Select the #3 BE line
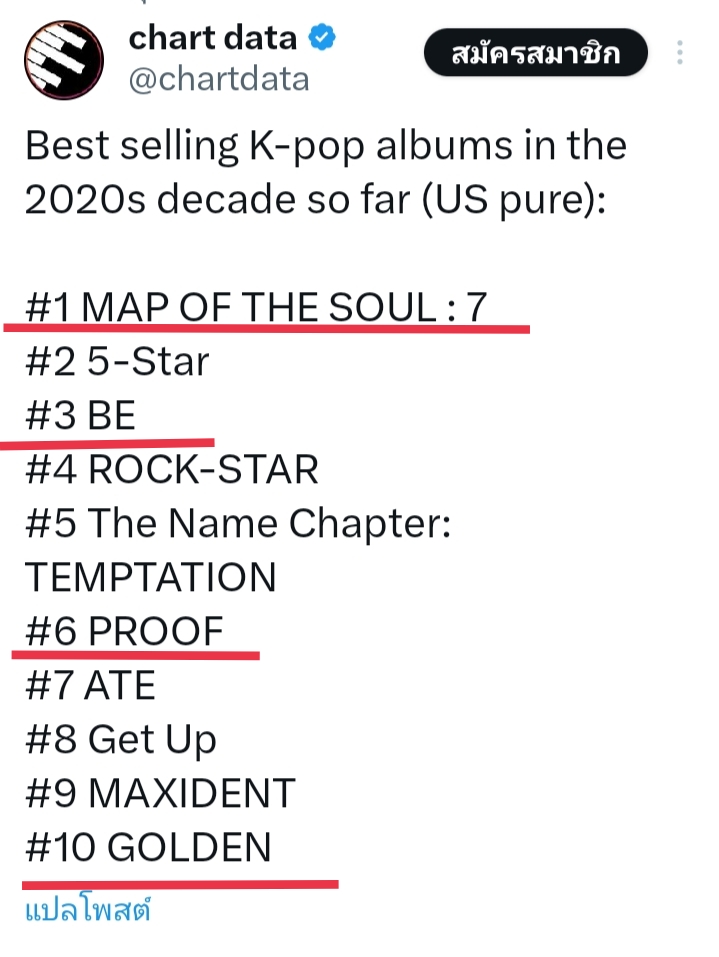Viewport: 719px width, 957px height. 80,416
